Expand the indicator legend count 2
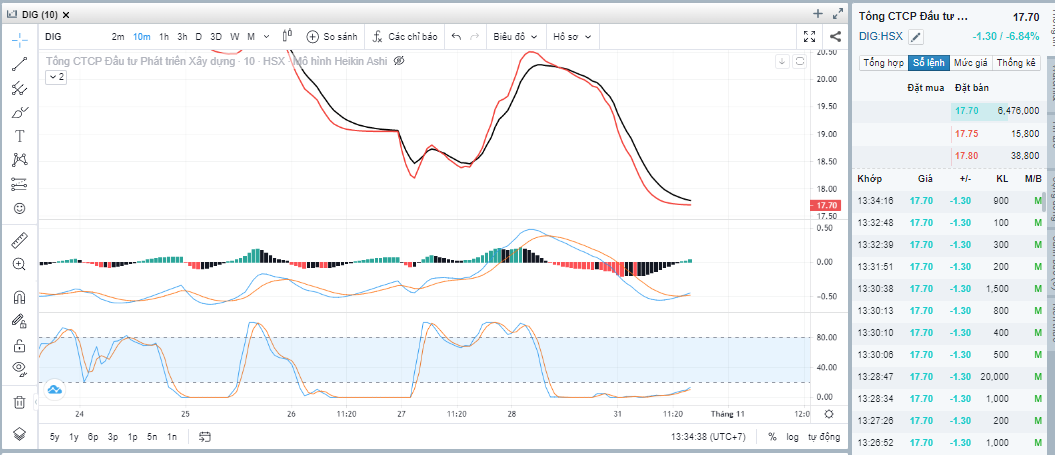The height and width of the screenshot is (455, 1055). [x=56, y=77]
